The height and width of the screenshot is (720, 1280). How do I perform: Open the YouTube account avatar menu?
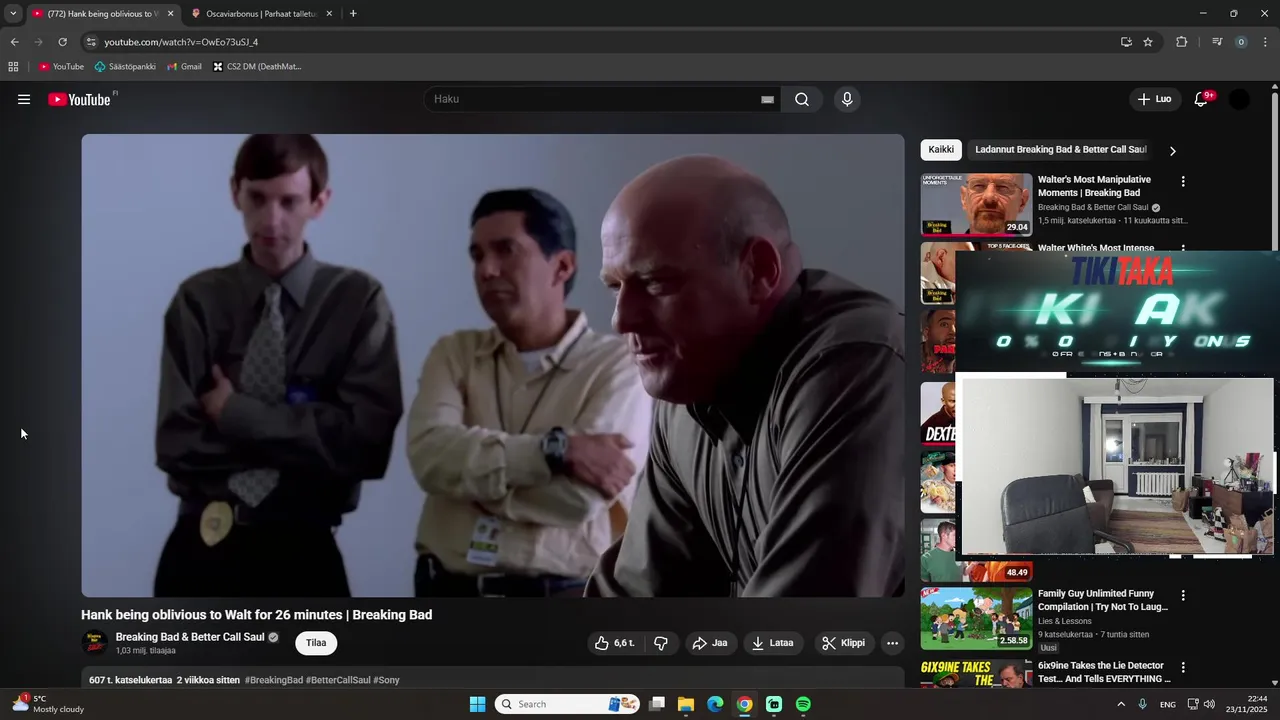1239,99
